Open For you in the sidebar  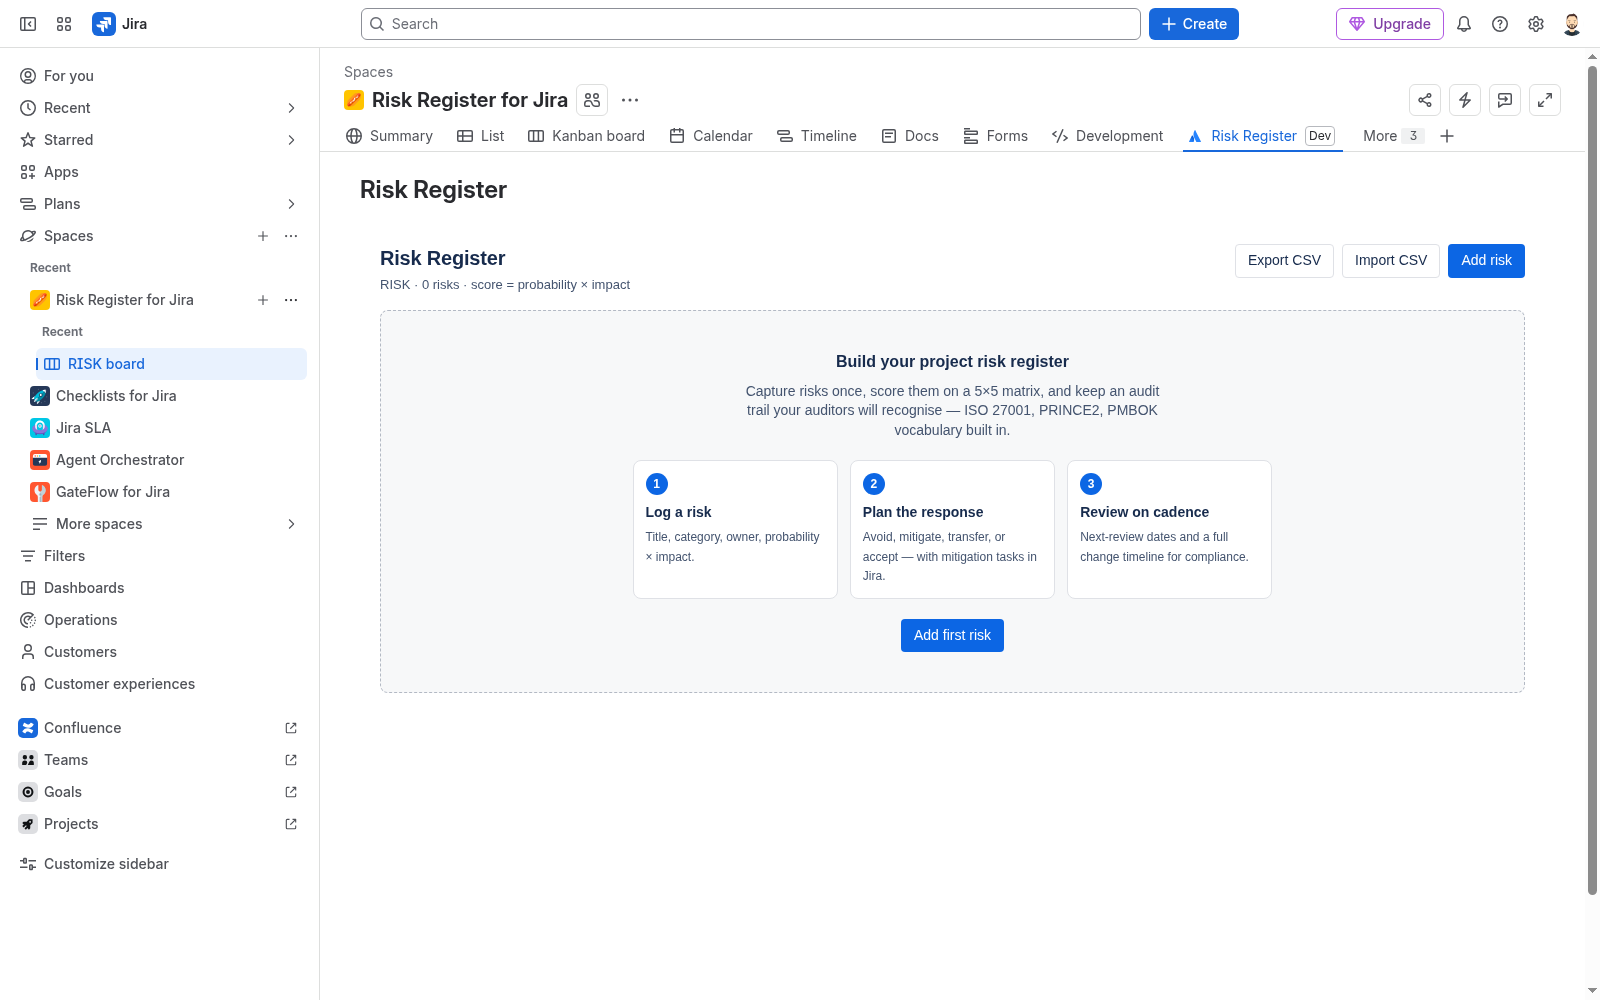click(x=160, y=76)
